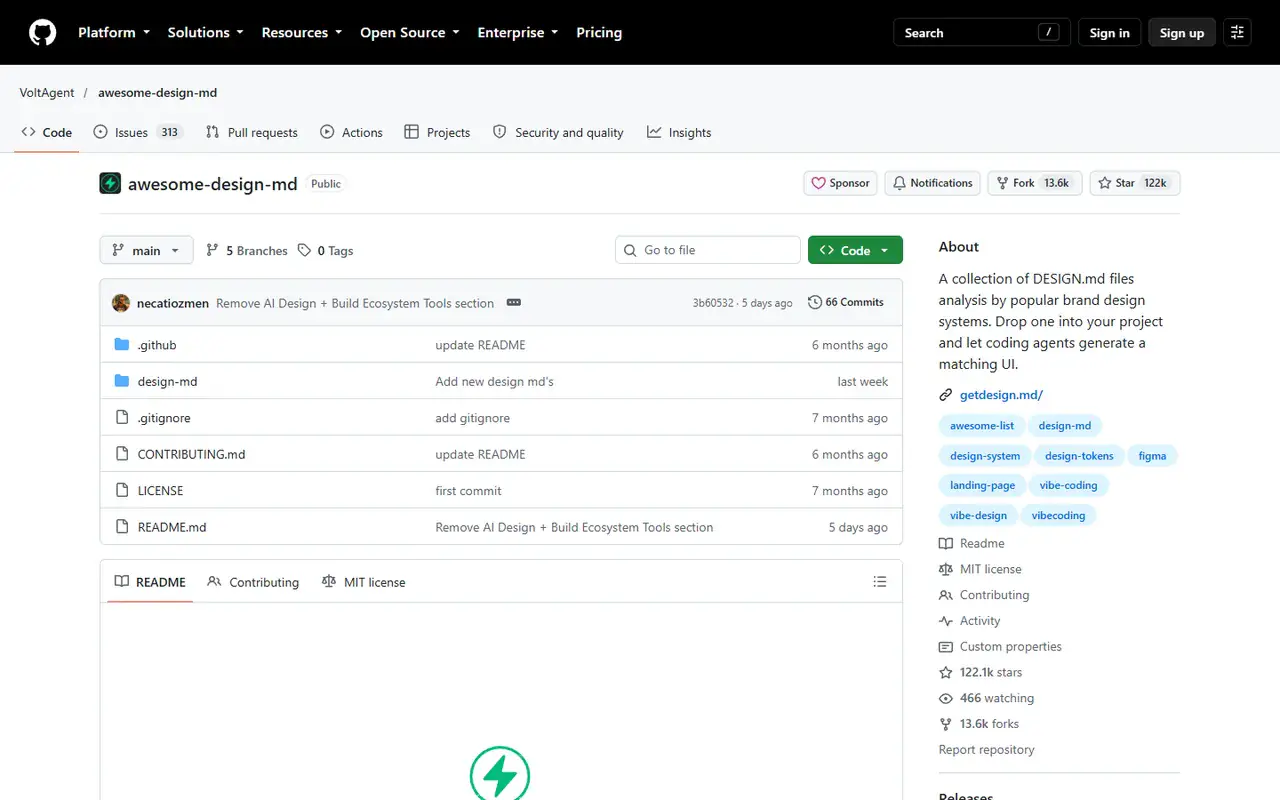
Task: Click the Sign up button
Action: (1182, 32)
